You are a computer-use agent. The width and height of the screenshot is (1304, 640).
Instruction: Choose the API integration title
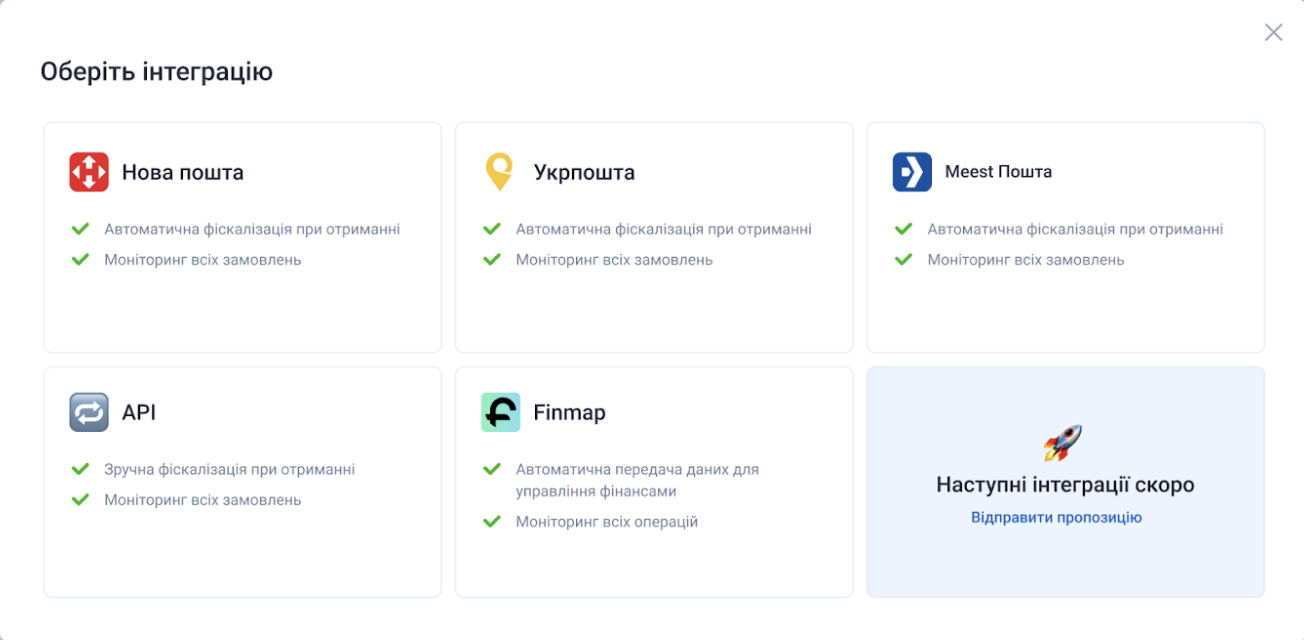[139, 412]
